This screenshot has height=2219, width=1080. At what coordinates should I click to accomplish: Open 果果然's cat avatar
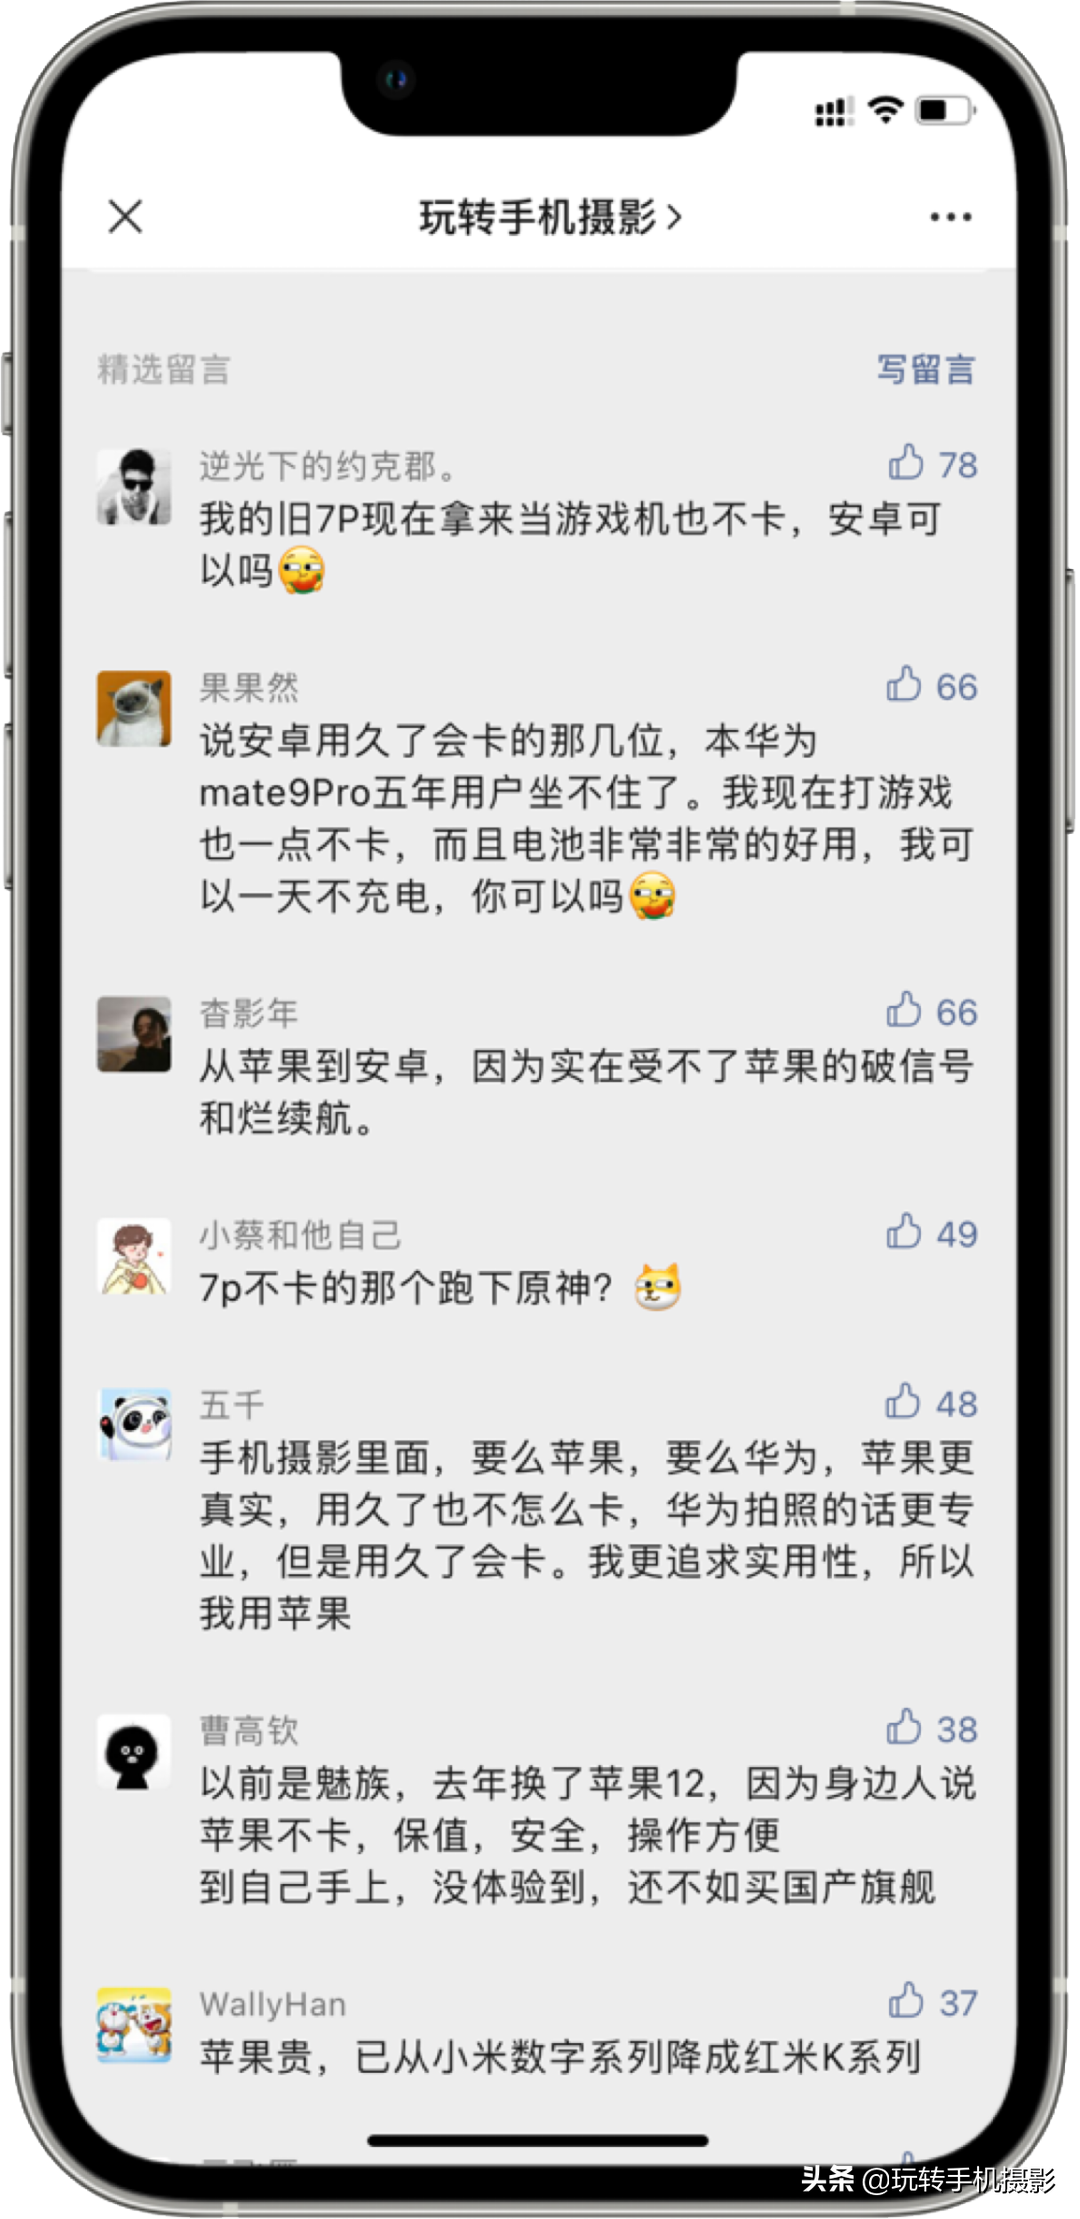coord(134,709)
